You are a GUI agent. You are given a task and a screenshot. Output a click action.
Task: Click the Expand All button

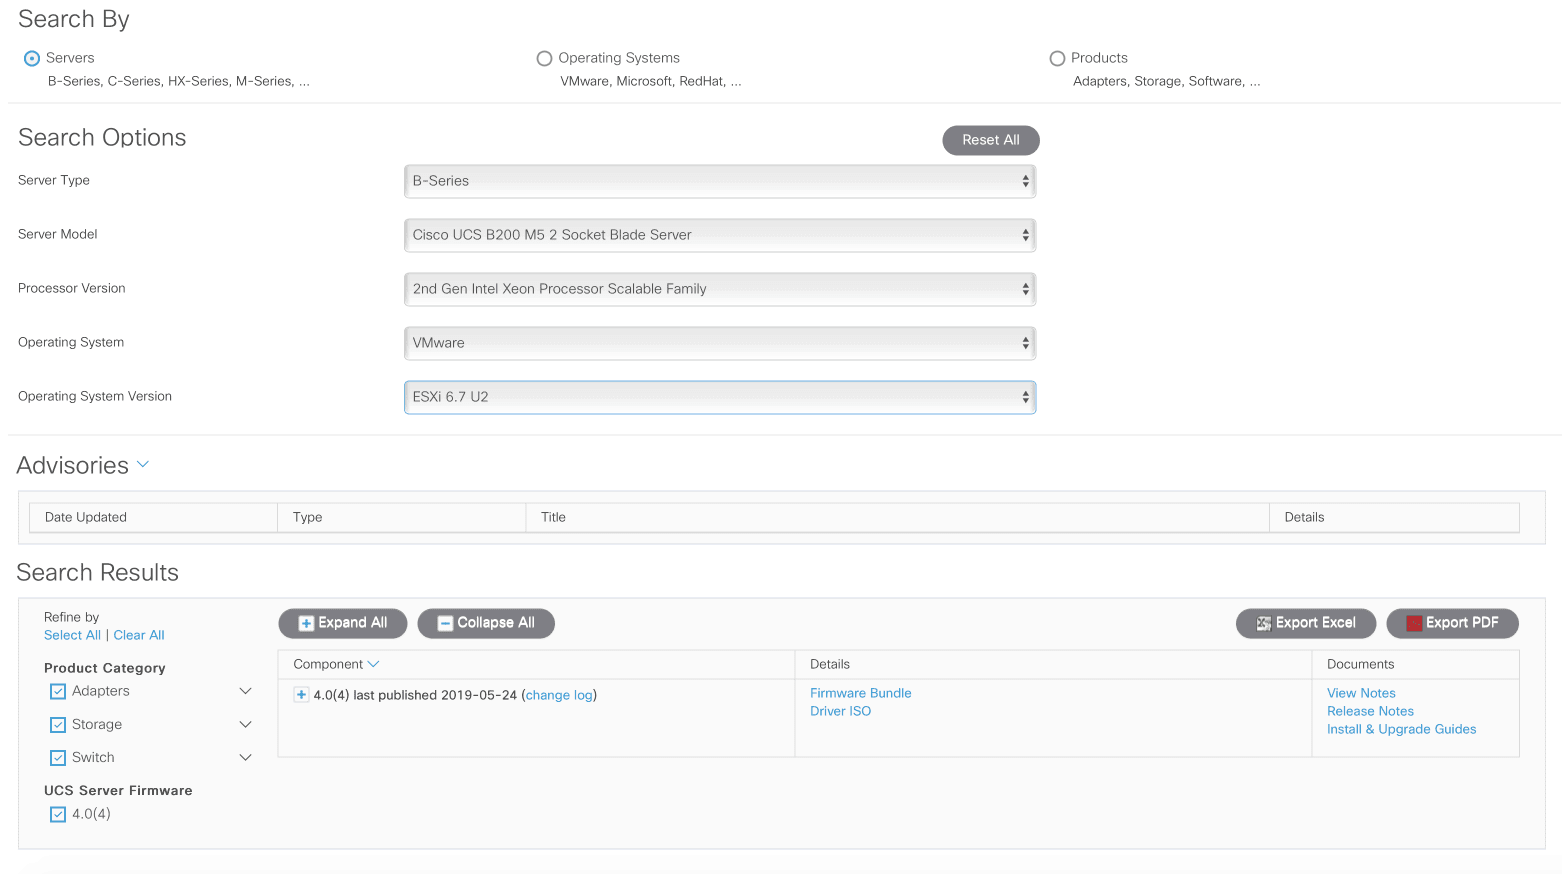342,623
